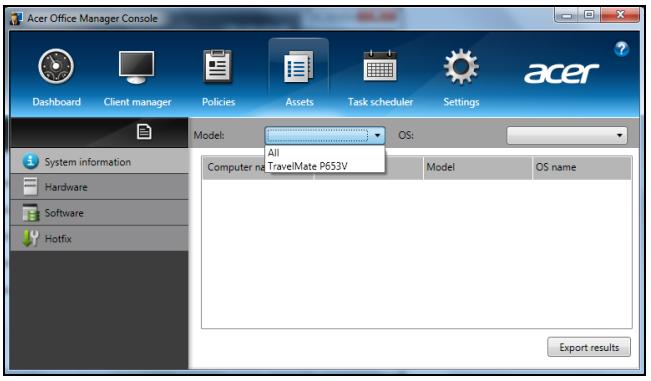Close the Acer Office Manager Console window
Viewport: 651px width, 381px height.
[620, 15]
